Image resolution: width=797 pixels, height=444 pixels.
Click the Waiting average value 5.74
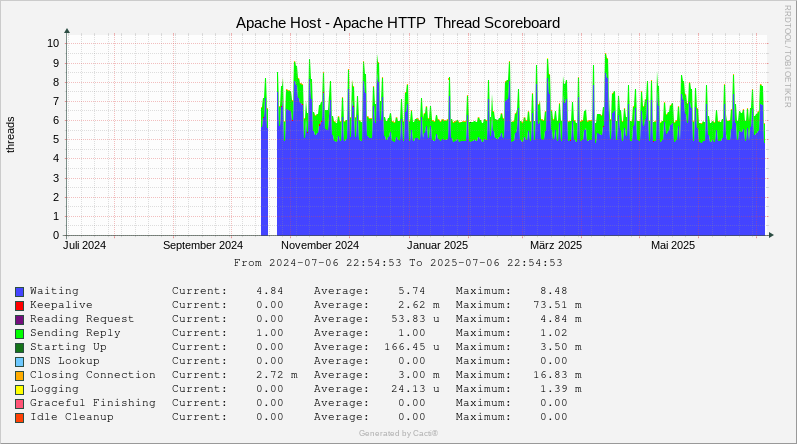(x=412, y=291)
